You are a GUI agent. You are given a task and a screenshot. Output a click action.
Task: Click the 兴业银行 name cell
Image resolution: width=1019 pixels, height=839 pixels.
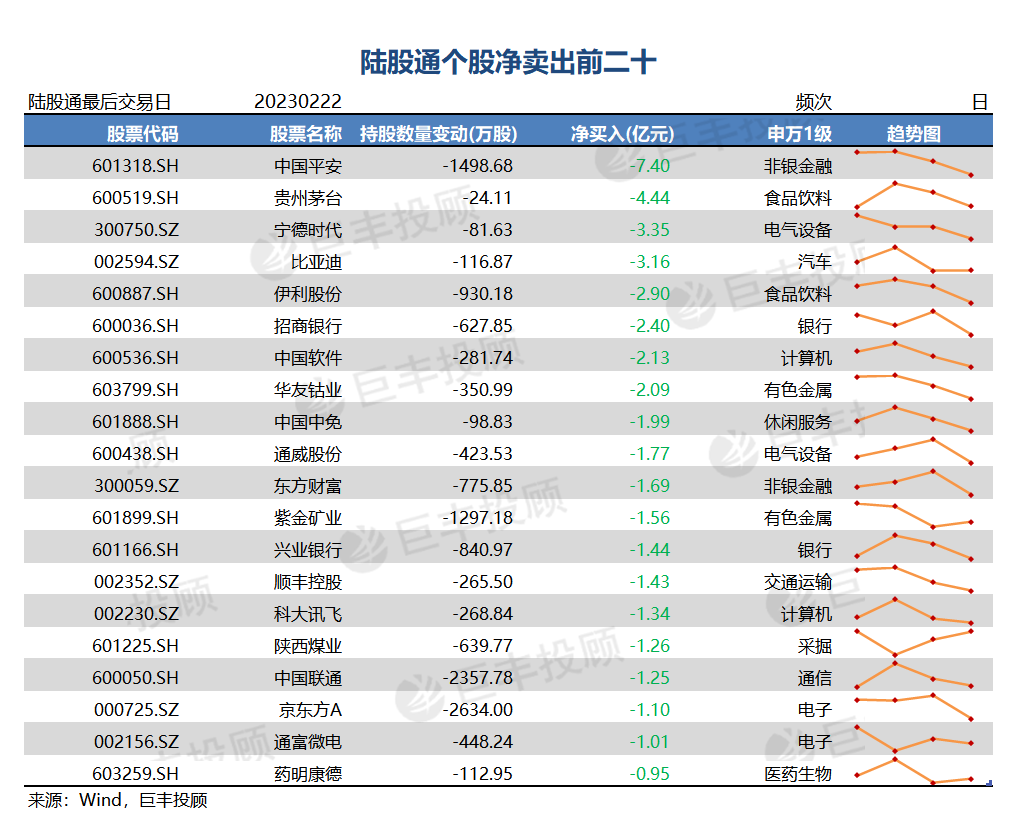(x=307, y=550)
